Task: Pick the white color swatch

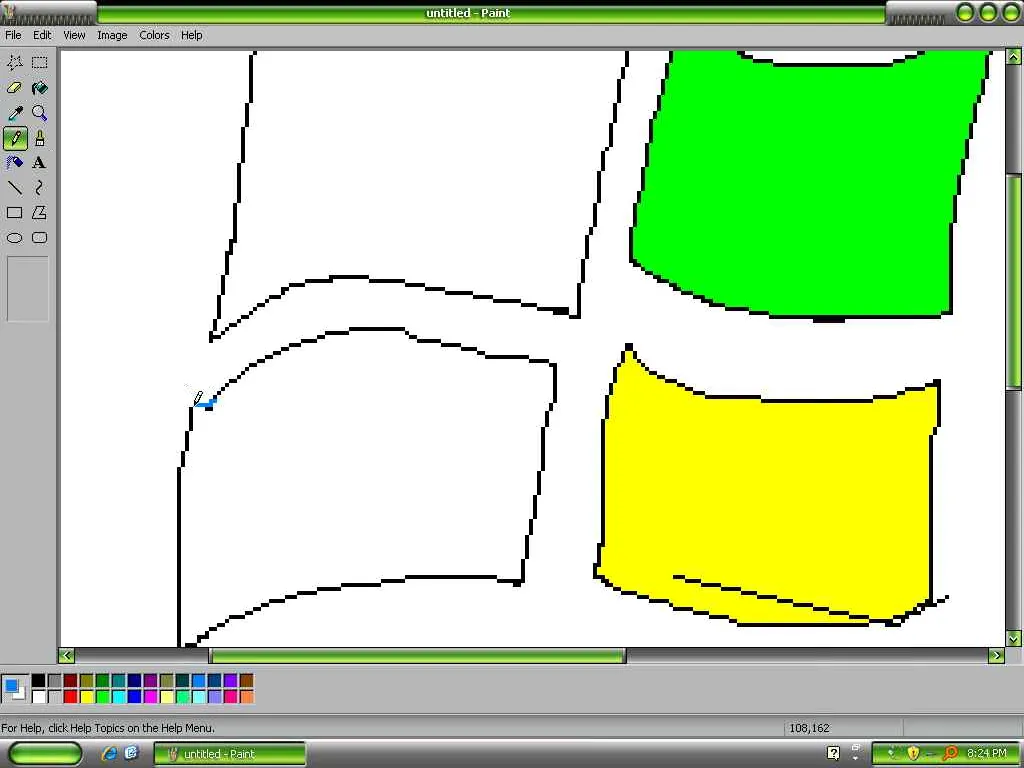Action: (x=39, y=697)
